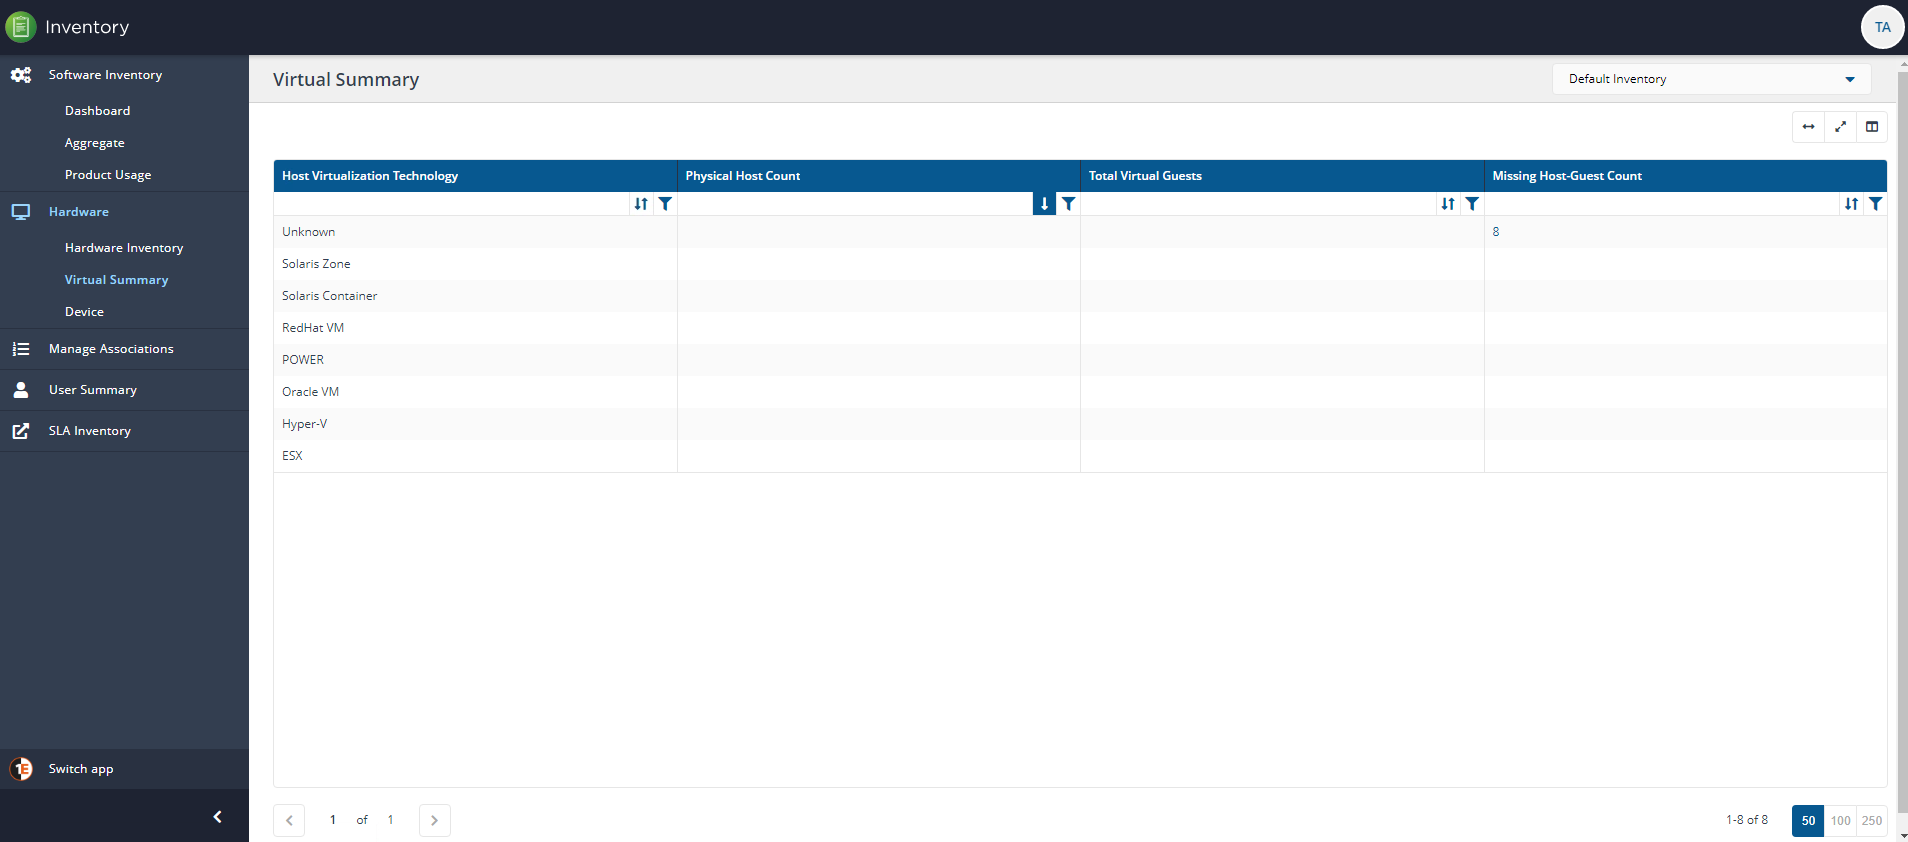Click the Hardware monitor icon

tap(21, 212)
